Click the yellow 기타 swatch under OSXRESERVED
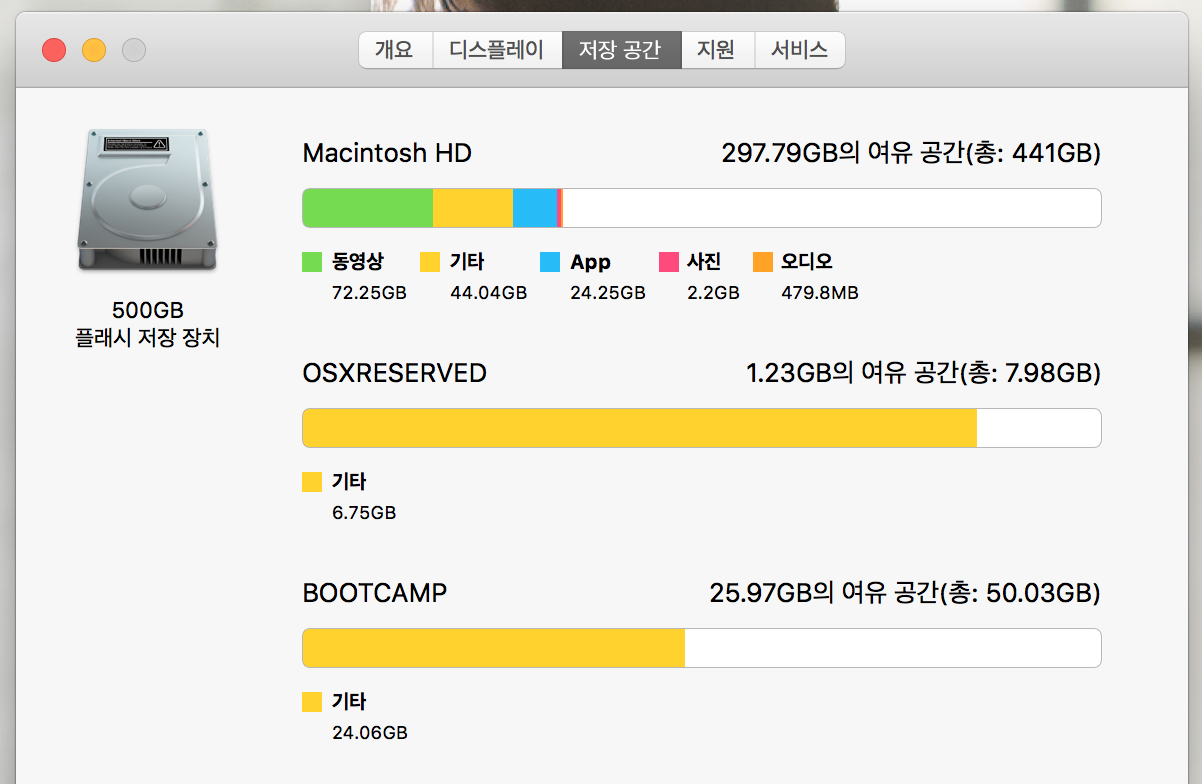The height and width of the screenshot is (784, 1202). [312, 482]
